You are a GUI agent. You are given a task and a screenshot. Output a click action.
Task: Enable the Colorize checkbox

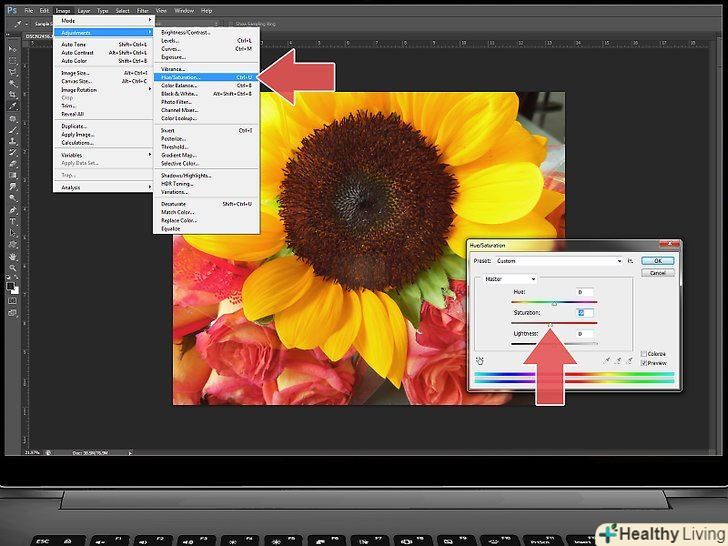pyautogui.click(x=645, y=353)
